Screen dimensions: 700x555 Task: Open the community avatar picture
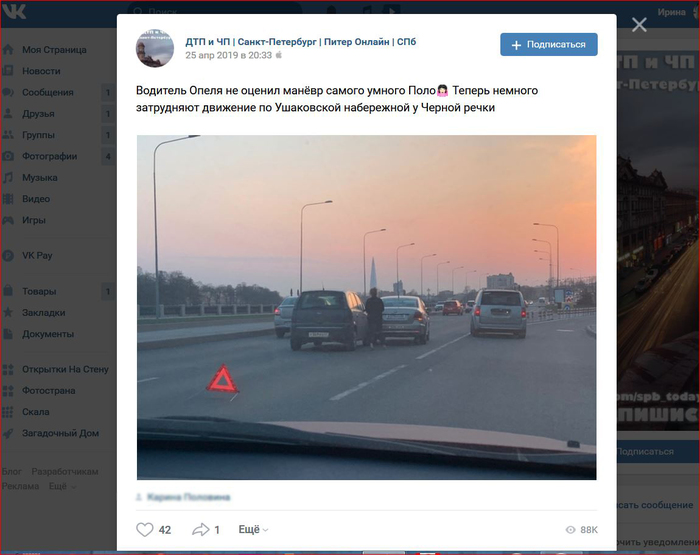155,48
